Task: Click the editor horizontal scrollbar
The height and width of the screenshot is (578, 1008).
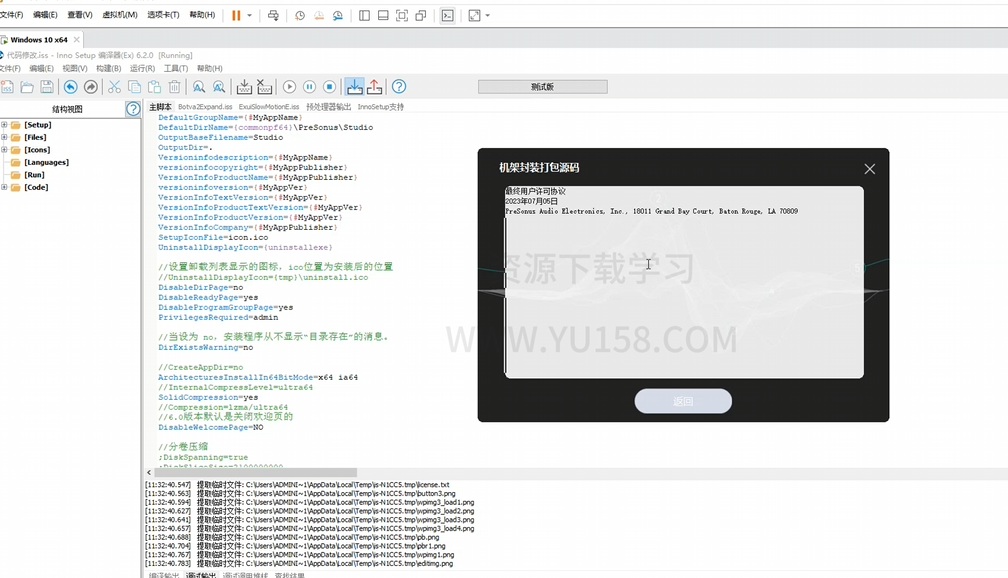Action: (250, 472)
